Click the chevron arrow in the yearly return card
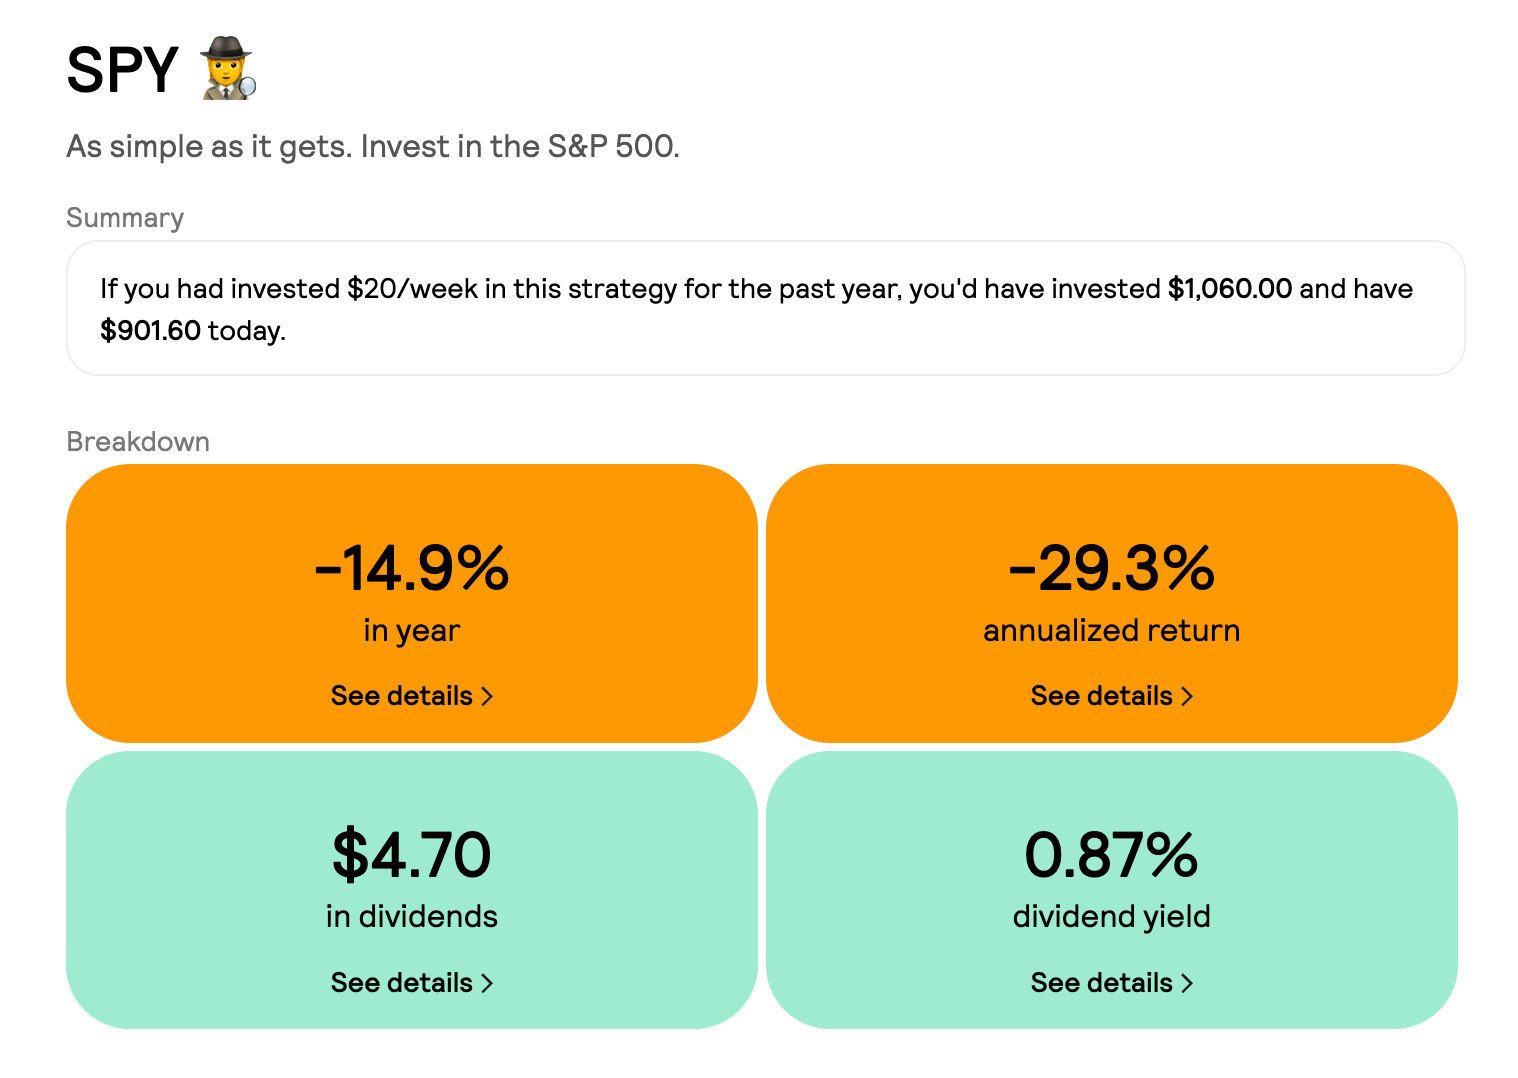1518x1078 pixels. pyautogui.click(x=487, y=696)
